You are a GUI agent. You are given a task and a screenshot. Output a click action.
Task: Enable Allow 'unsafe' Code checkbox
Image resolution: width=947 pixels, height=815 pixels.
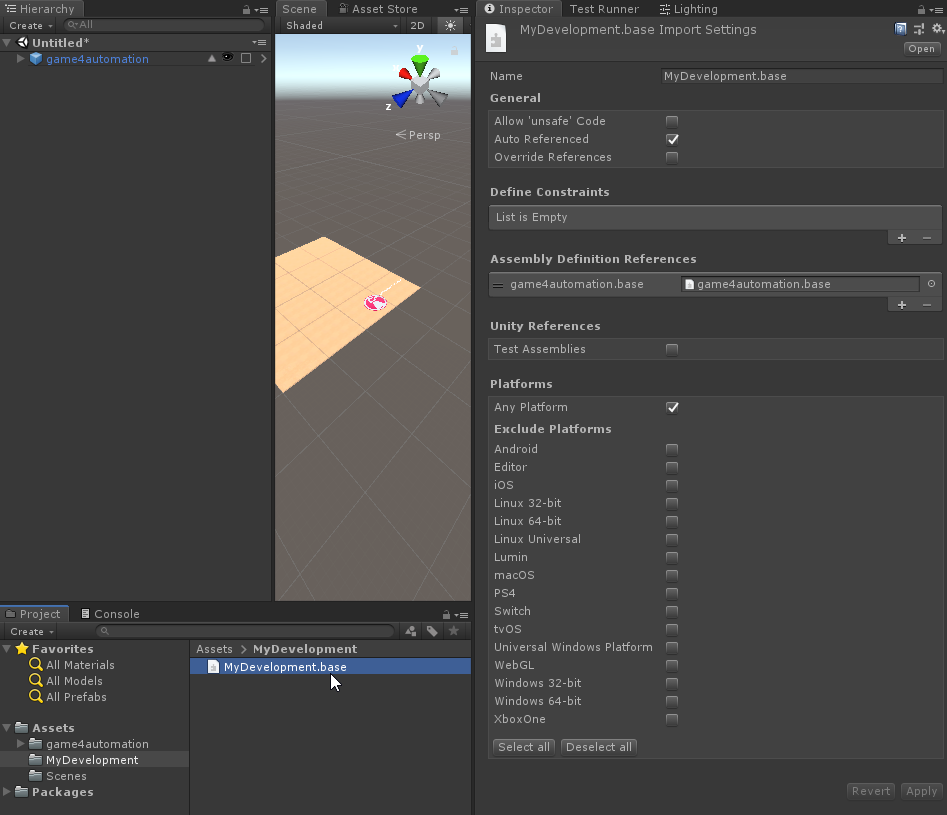point(672,121)
